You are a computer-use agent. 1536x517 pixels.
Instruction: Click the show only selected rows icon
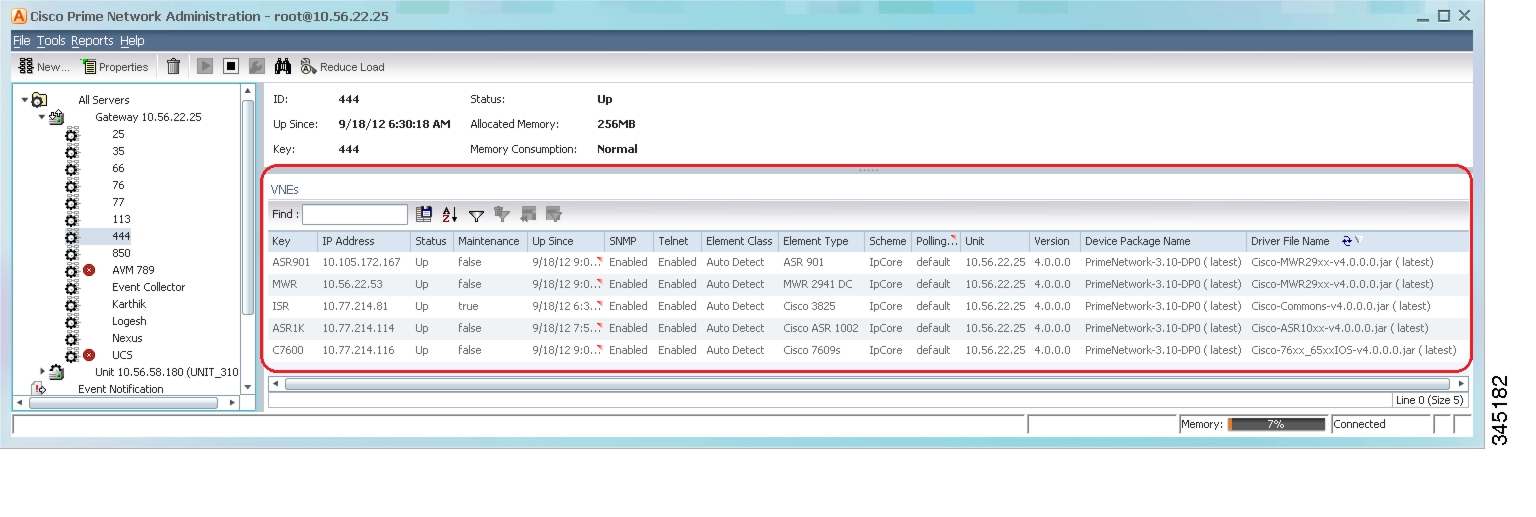coord(554,214)
